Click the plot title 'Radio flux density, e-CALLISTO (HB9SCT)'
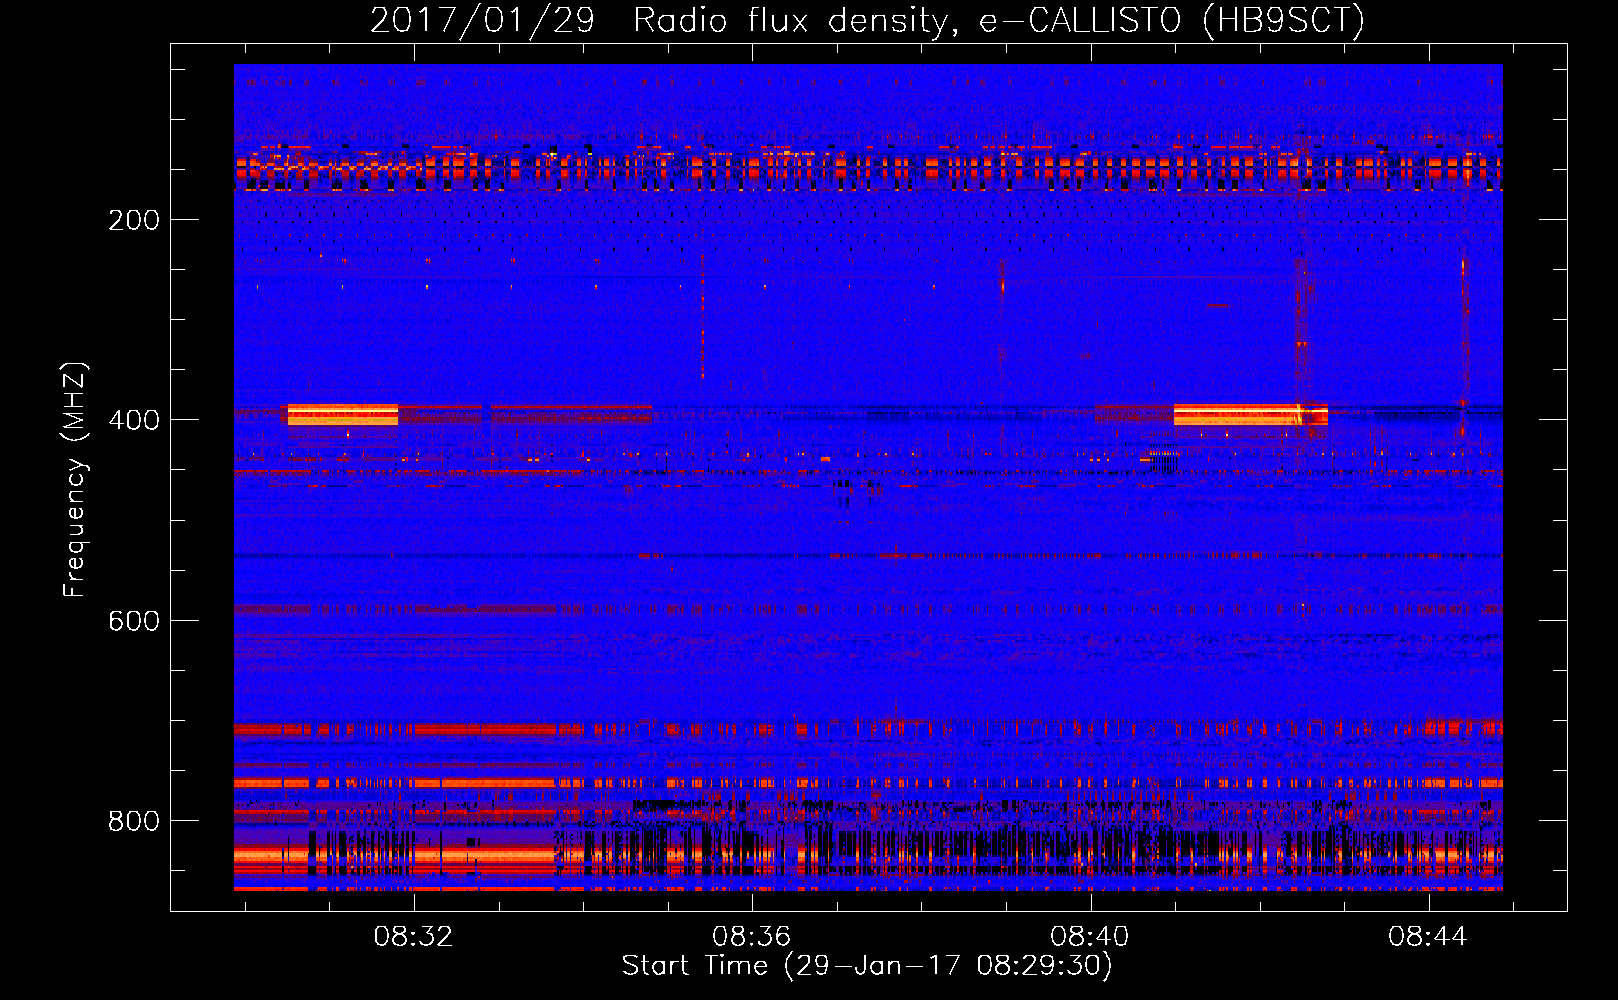1618x1000 pixels. point(999,21)
